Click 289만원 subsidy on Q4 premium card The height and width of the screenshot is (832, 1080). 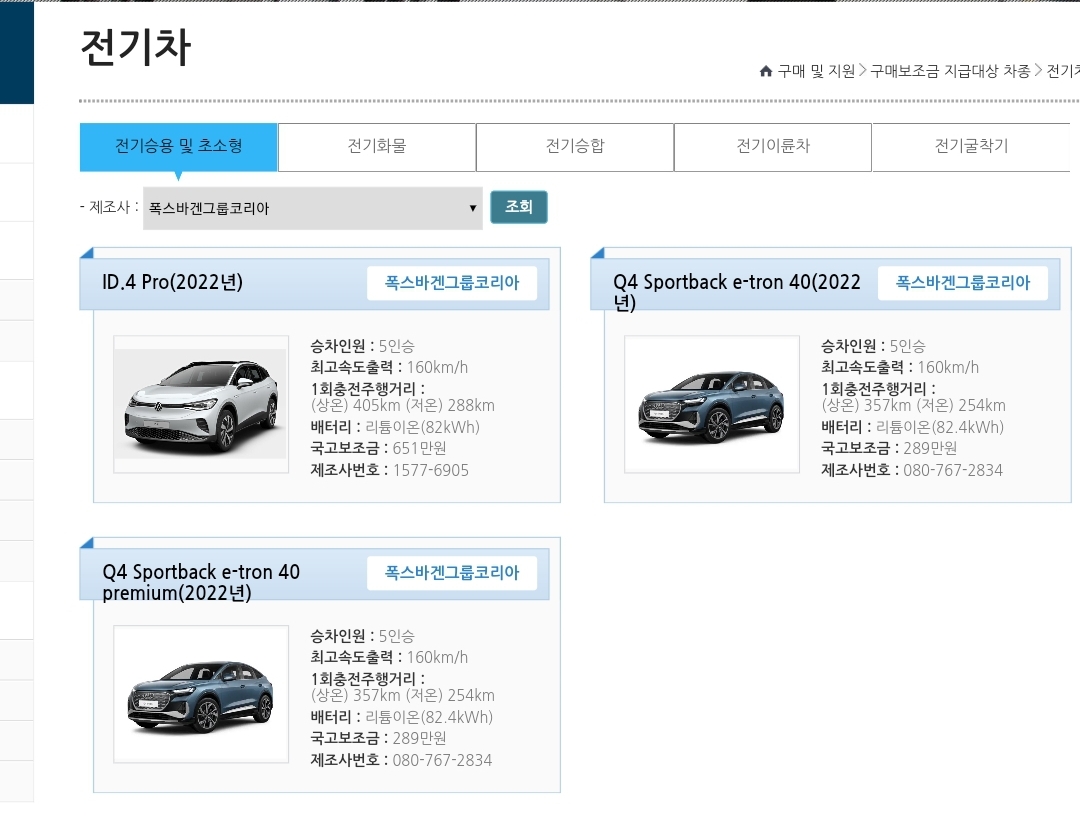419,738
